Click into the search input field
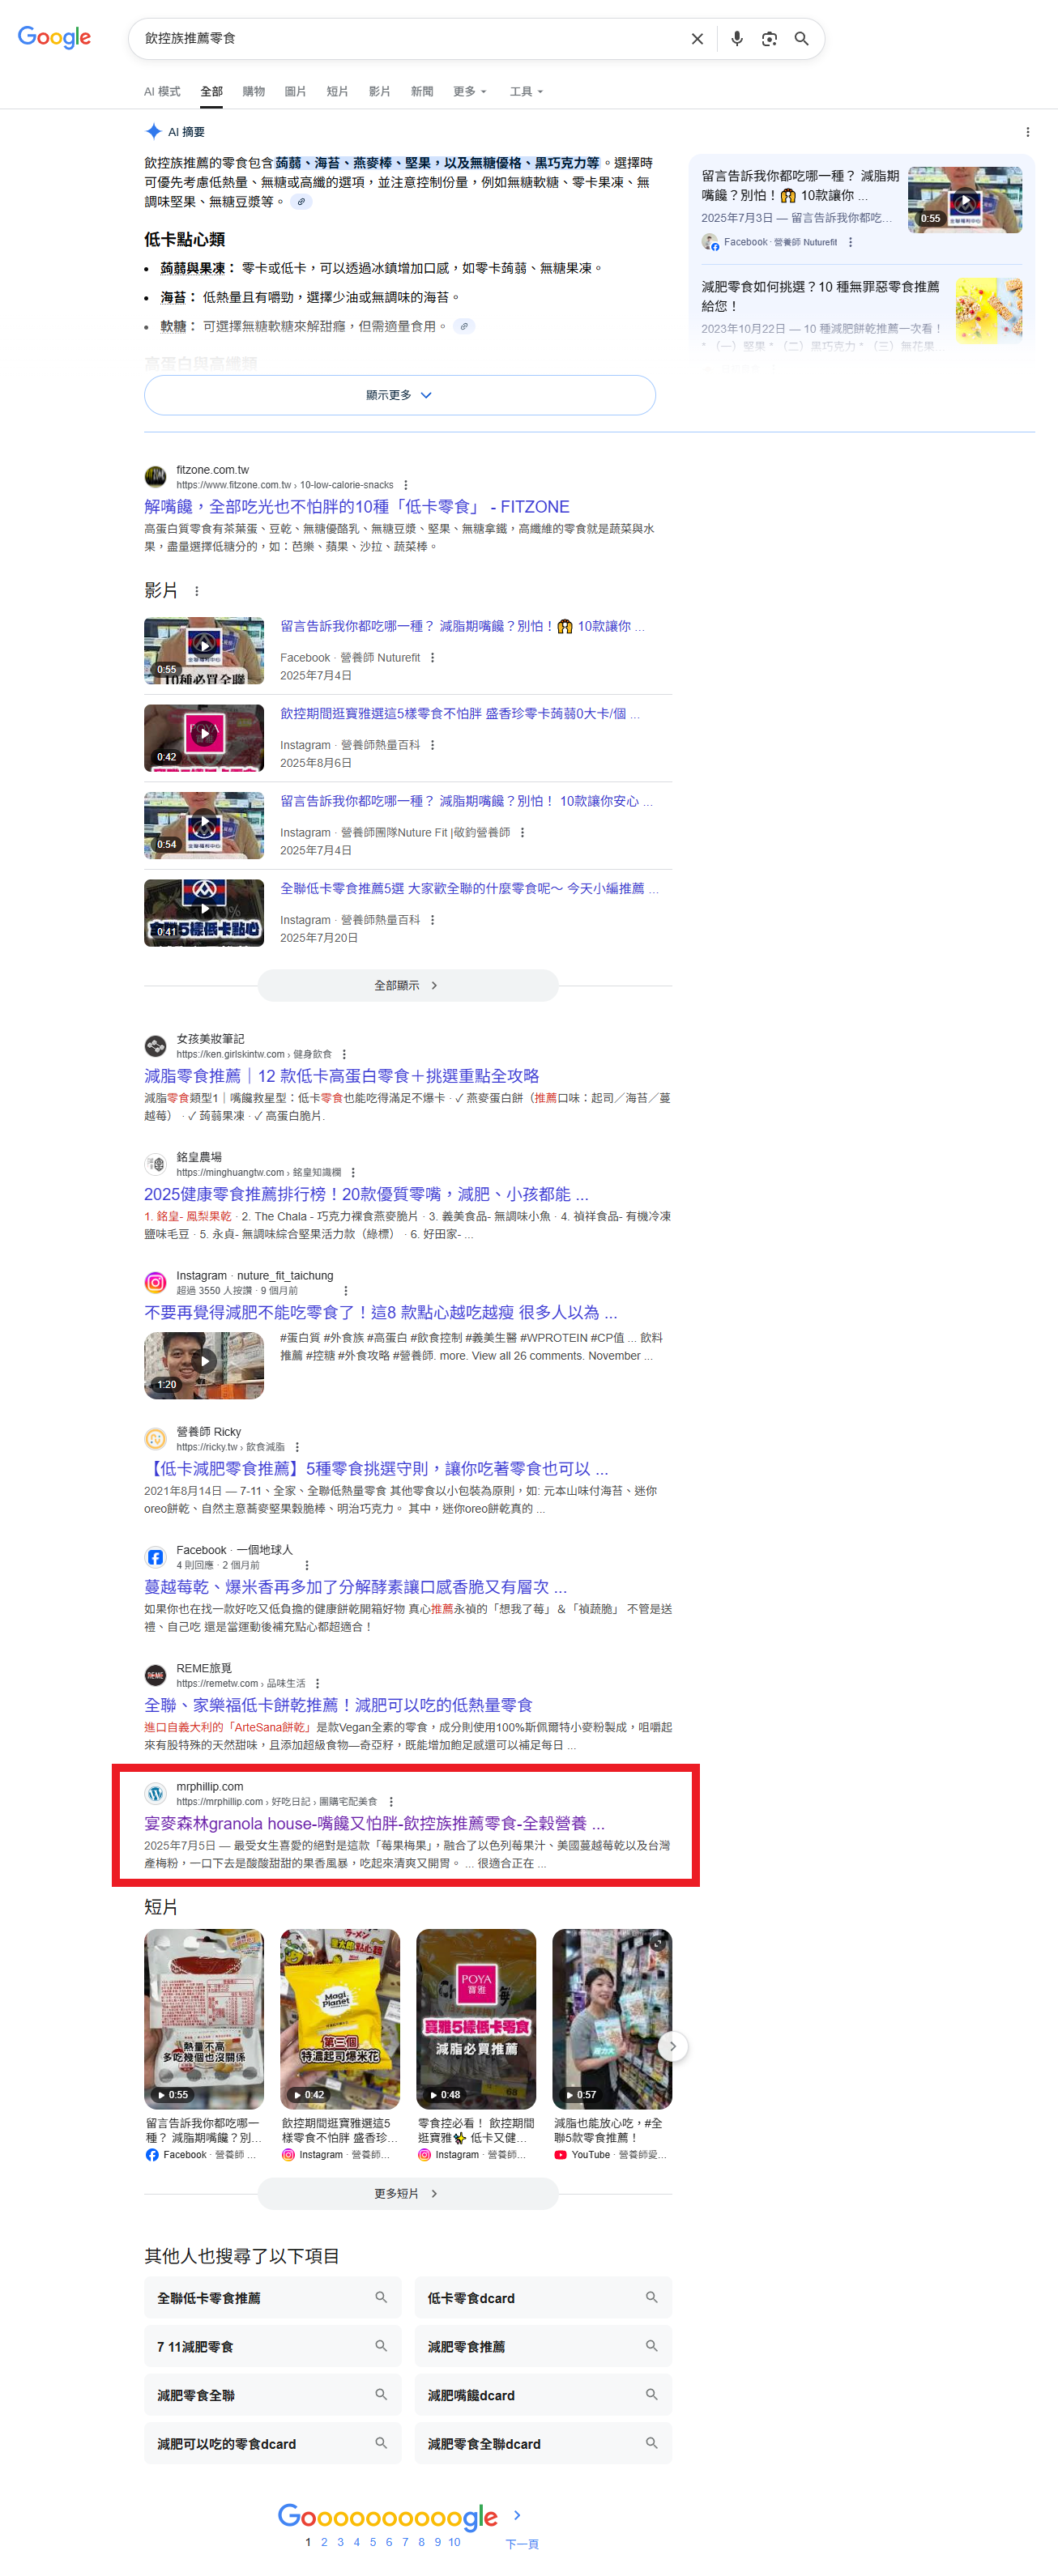This screenshot has height=2576, width=1058. pos(400,39)
